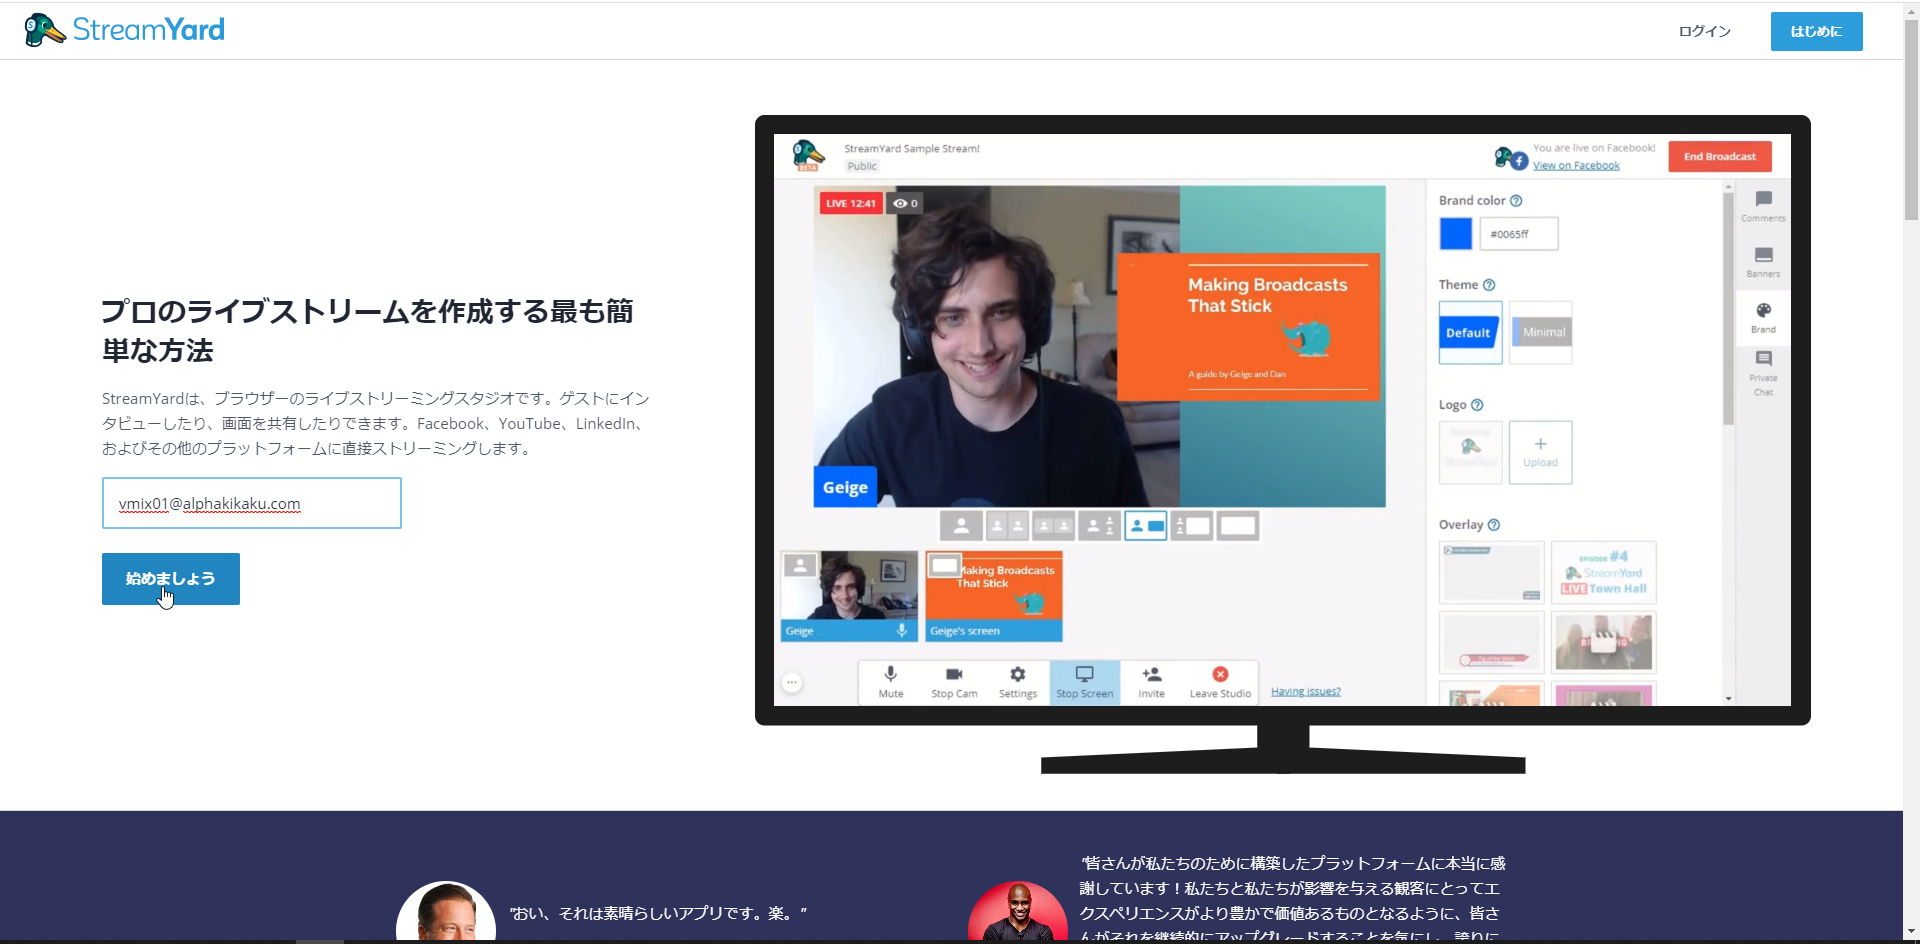Click the Upload logo tile
Screen dimensions: 1920x944
1541,453
